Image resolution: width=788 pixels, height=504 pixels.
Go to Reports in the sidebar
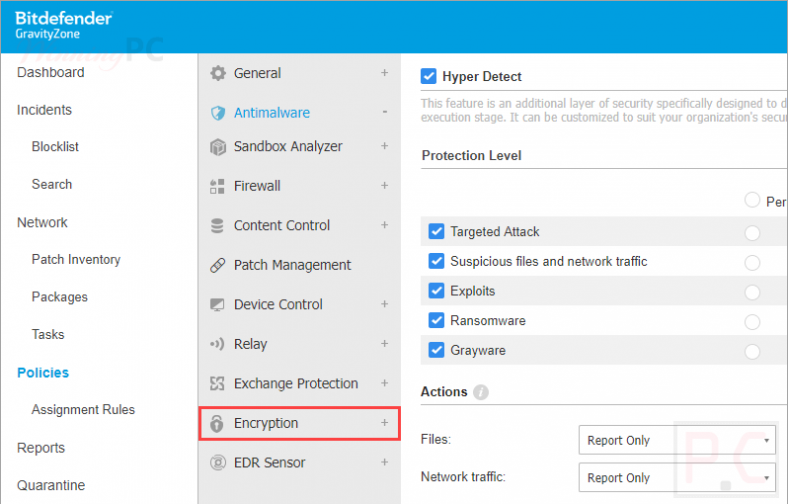[x=41, y=448]
